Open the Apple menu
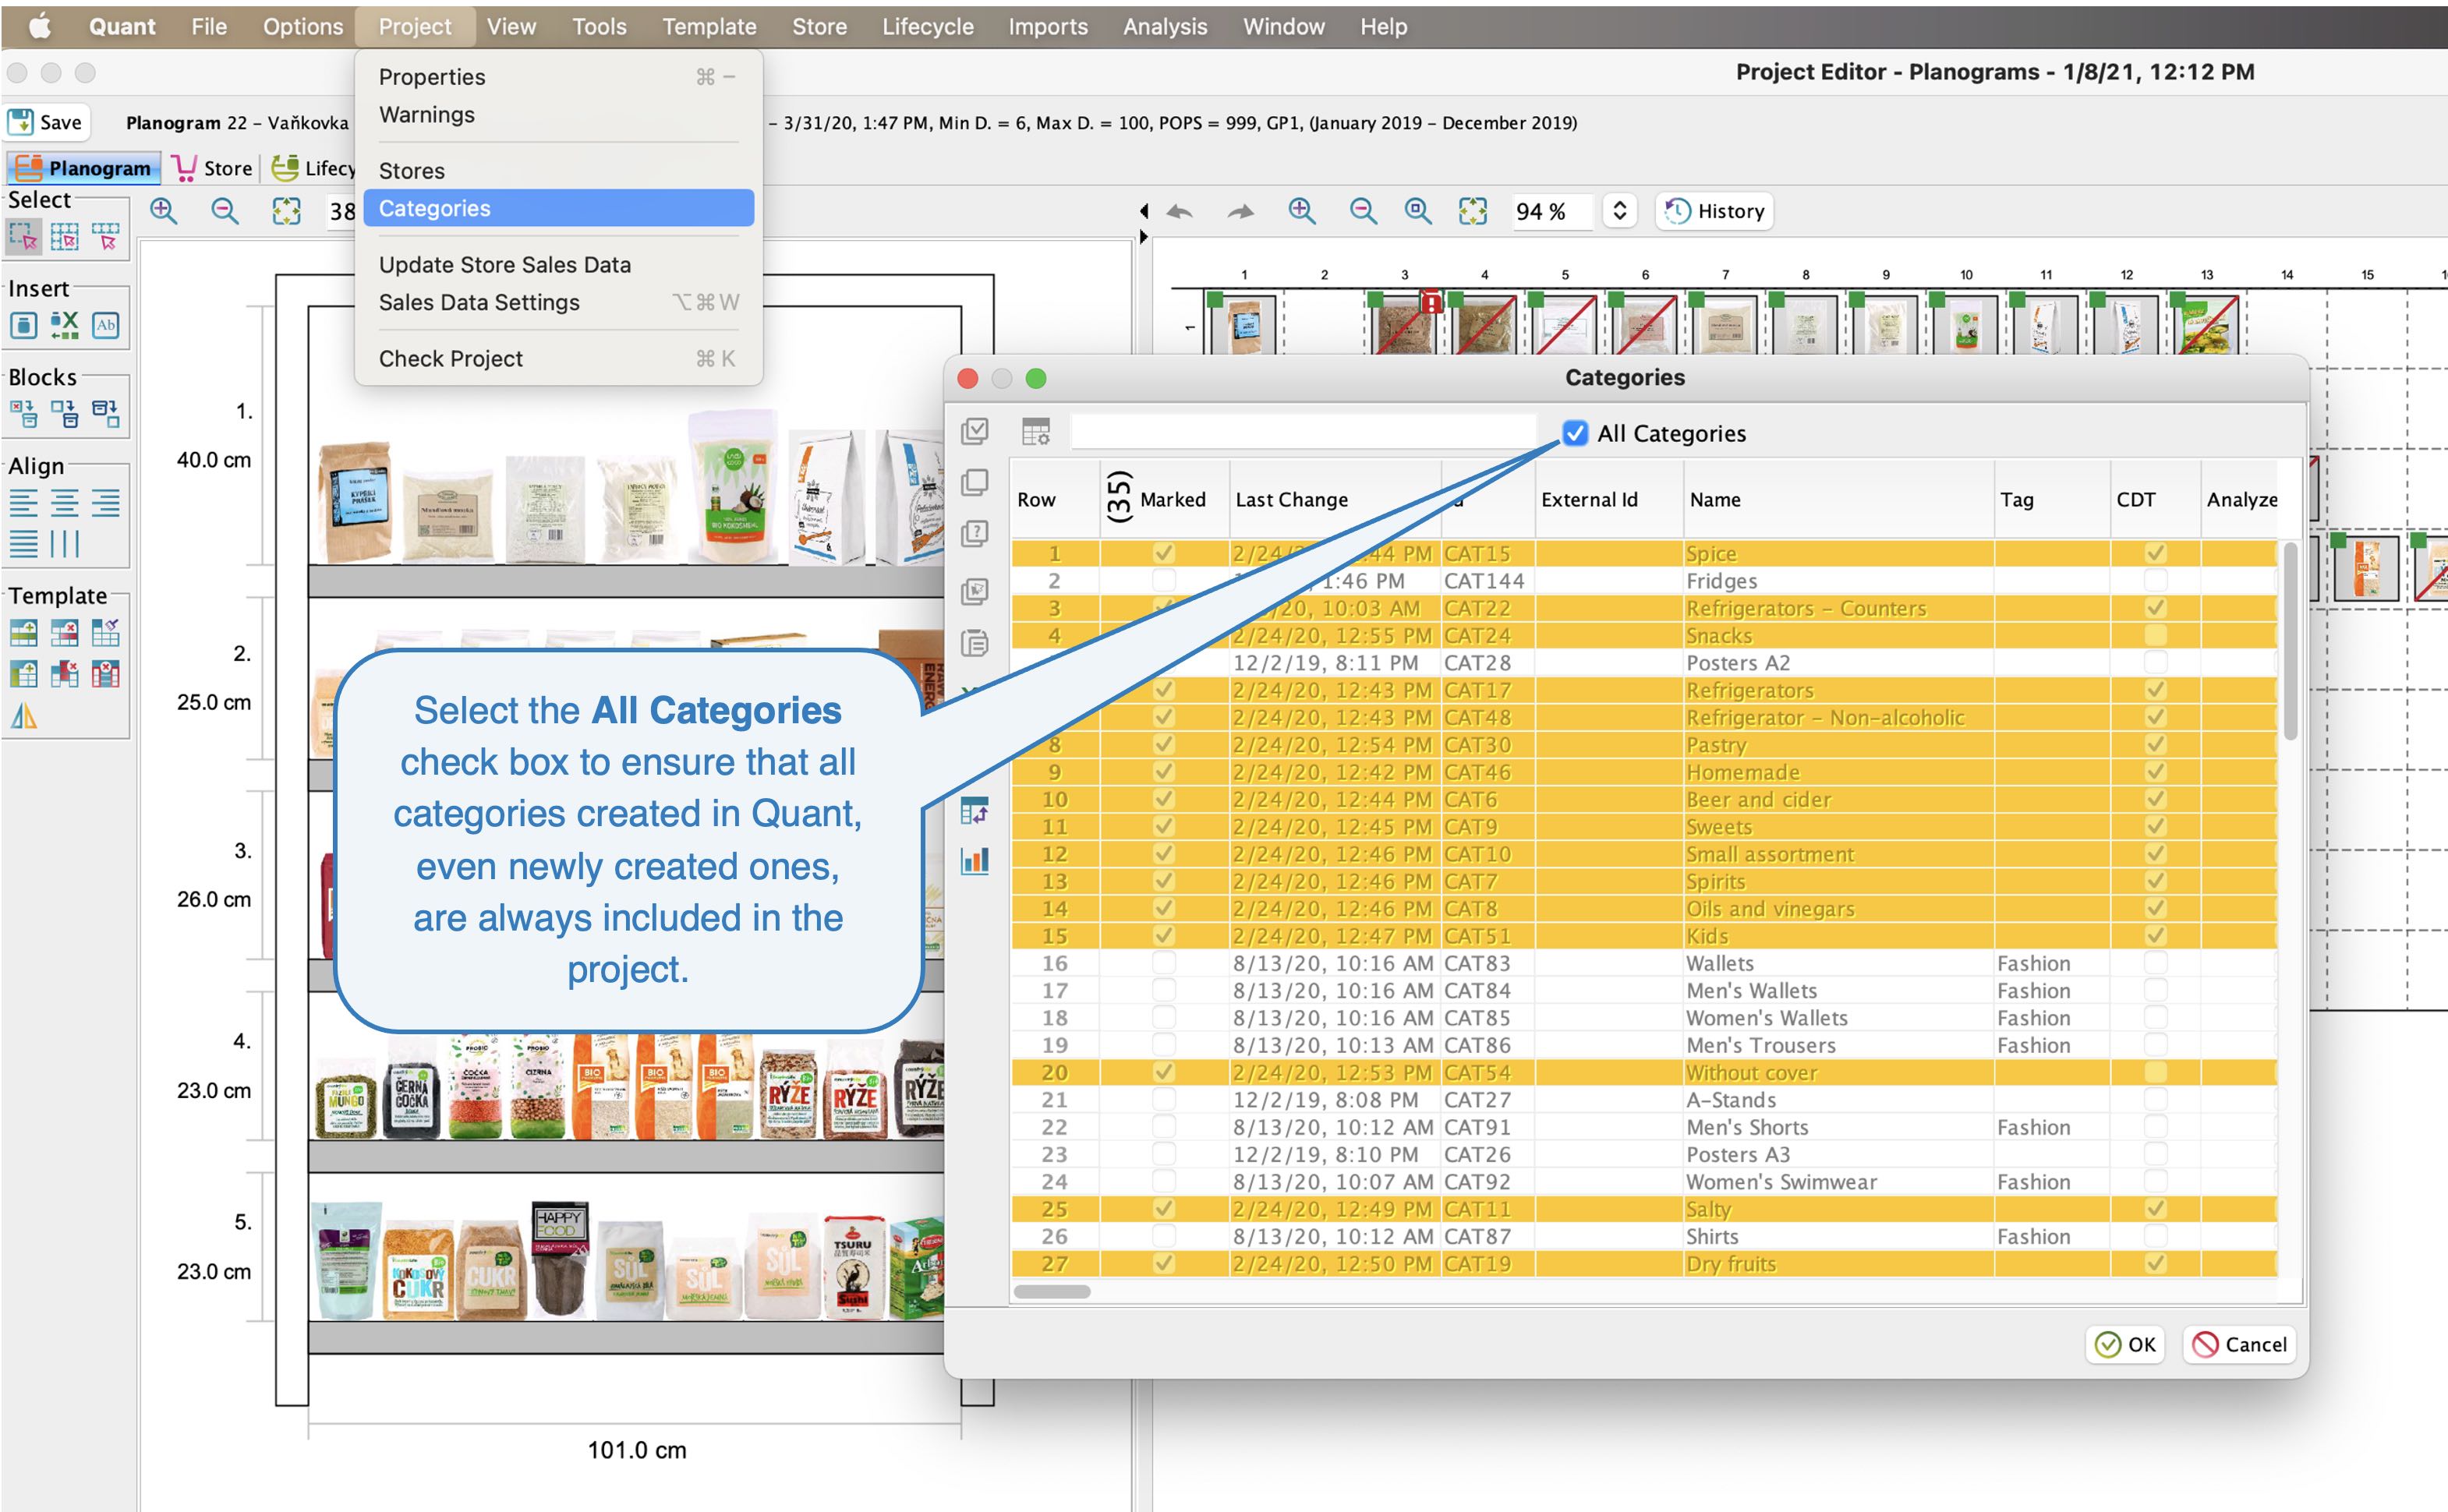2448x1512 pixels. (x=39, y=27)
